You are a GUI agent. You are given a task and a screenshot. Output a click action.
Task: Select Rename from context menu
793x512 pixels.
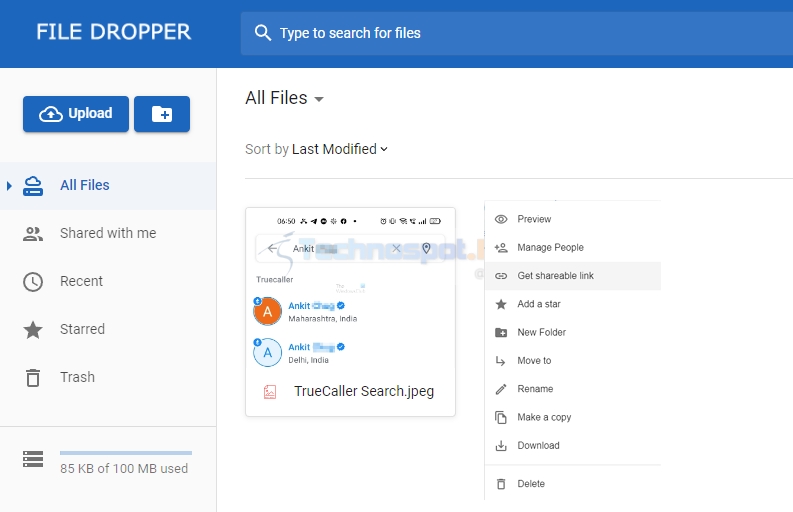pos(572,389)
